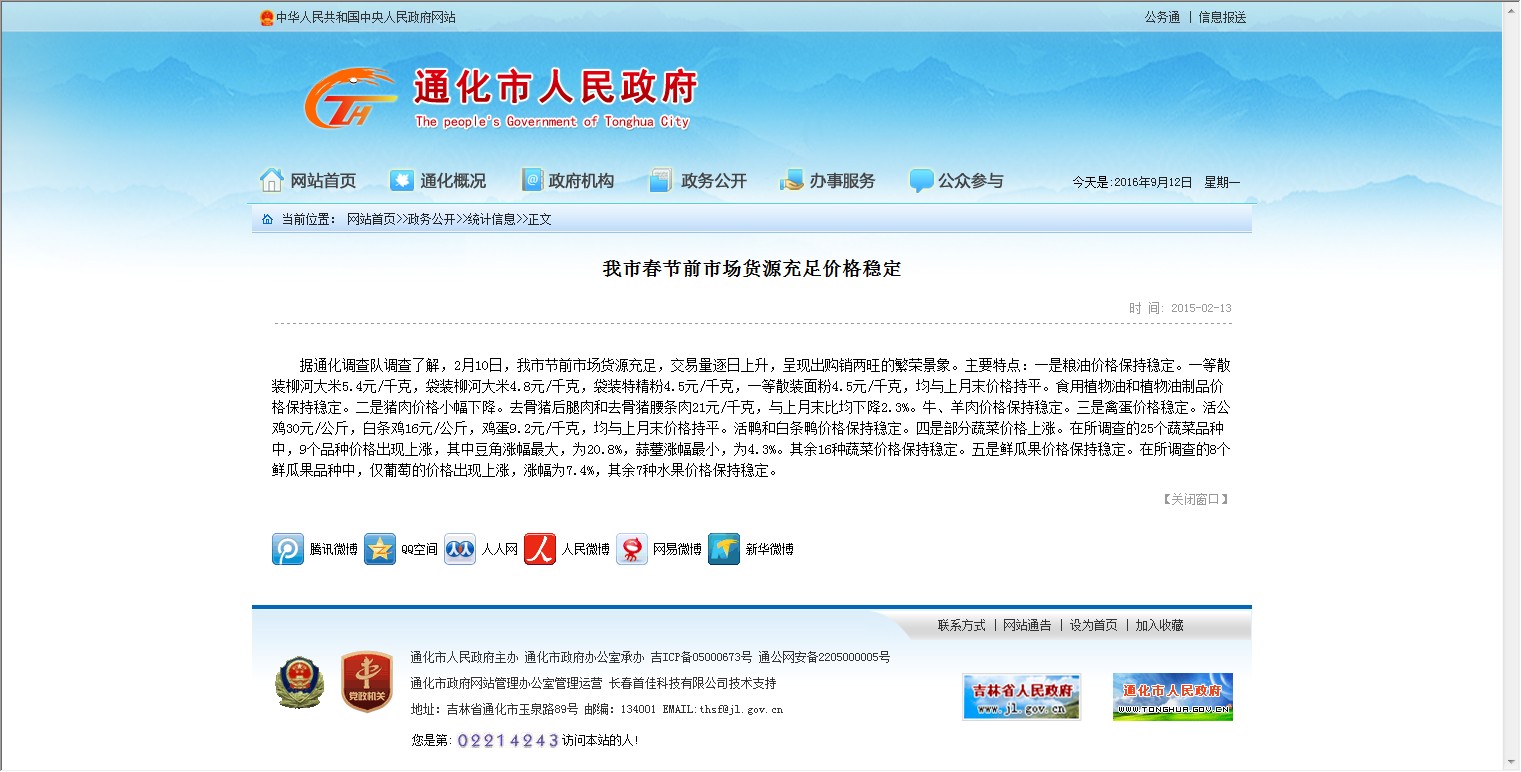Viewport: 1521px width, 772px height.
Task: Click the Tencent Weibo (腾讯微博) share icon
Action: 288,549
